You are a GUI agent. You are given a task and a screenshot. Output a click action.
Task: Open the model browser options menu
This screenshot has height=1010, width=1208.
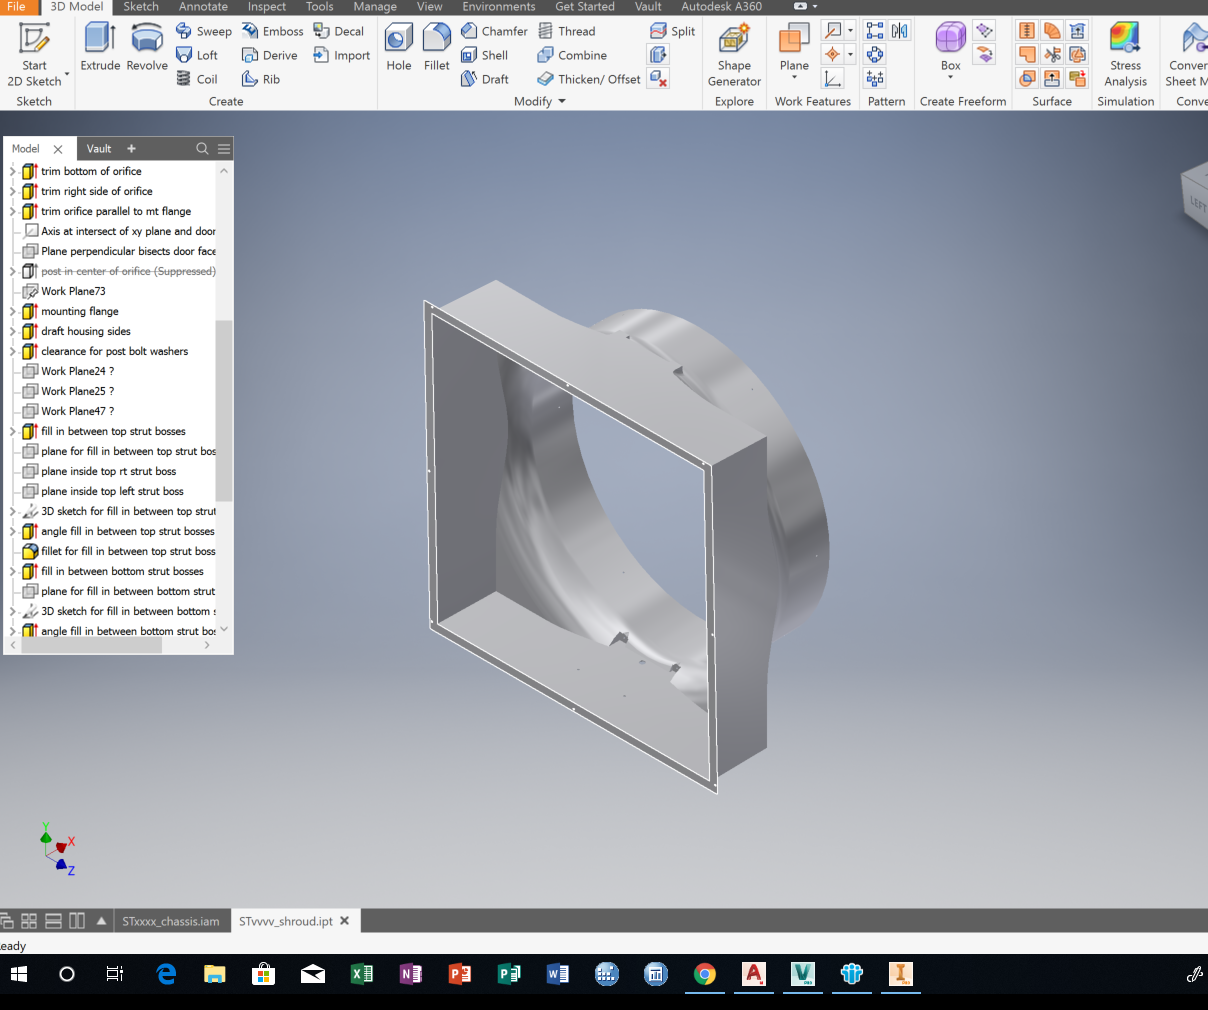[224, 148]
